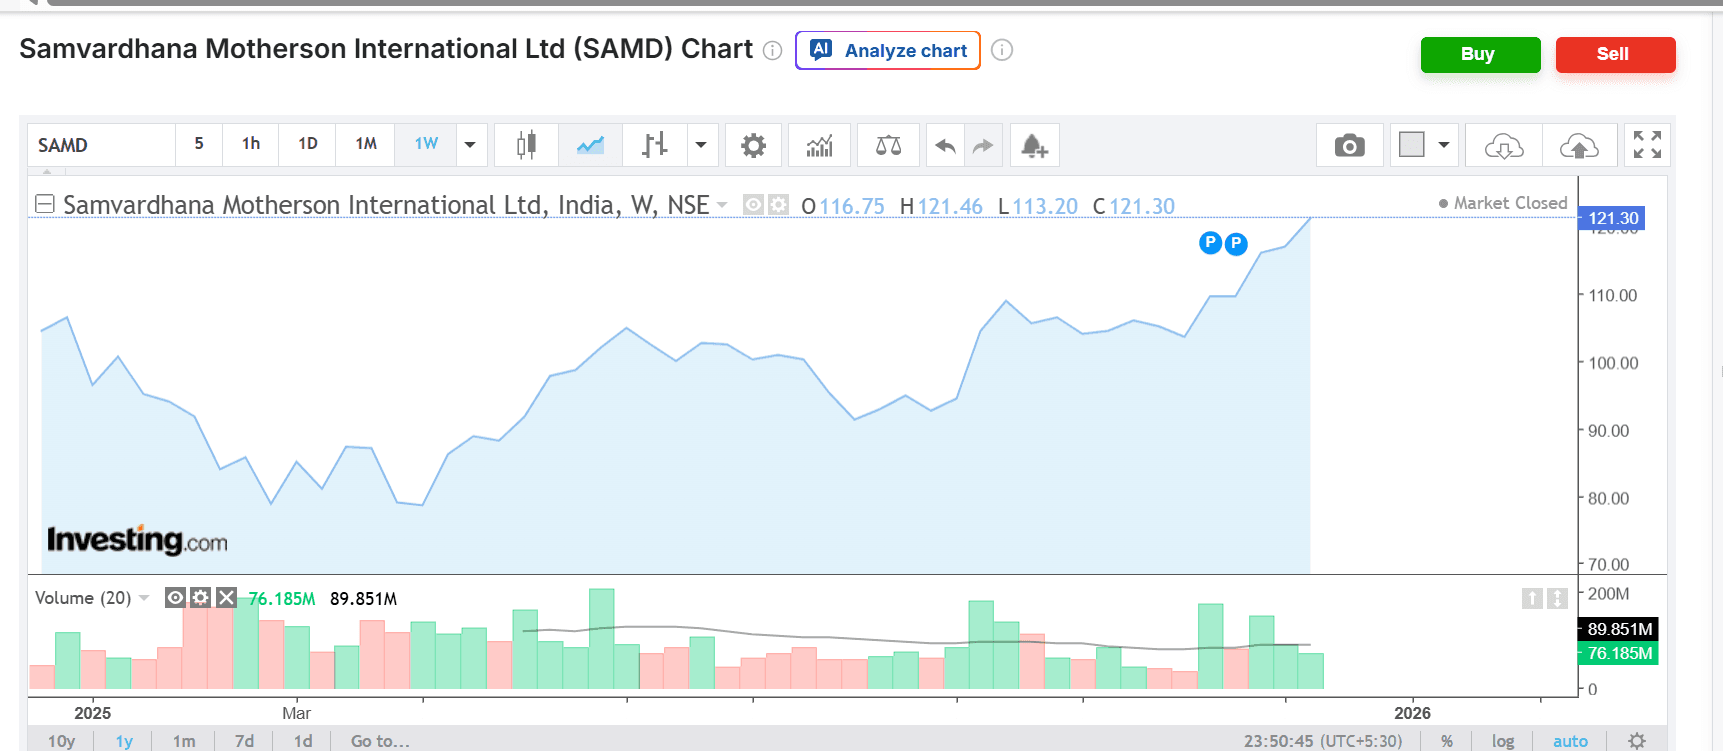Click the 121.30 current price label

click(x=1612, y=218)
